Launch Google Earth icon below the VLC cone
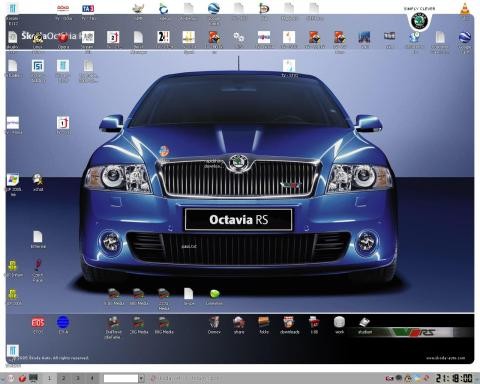480x384 pixels. tap(465, 37)
